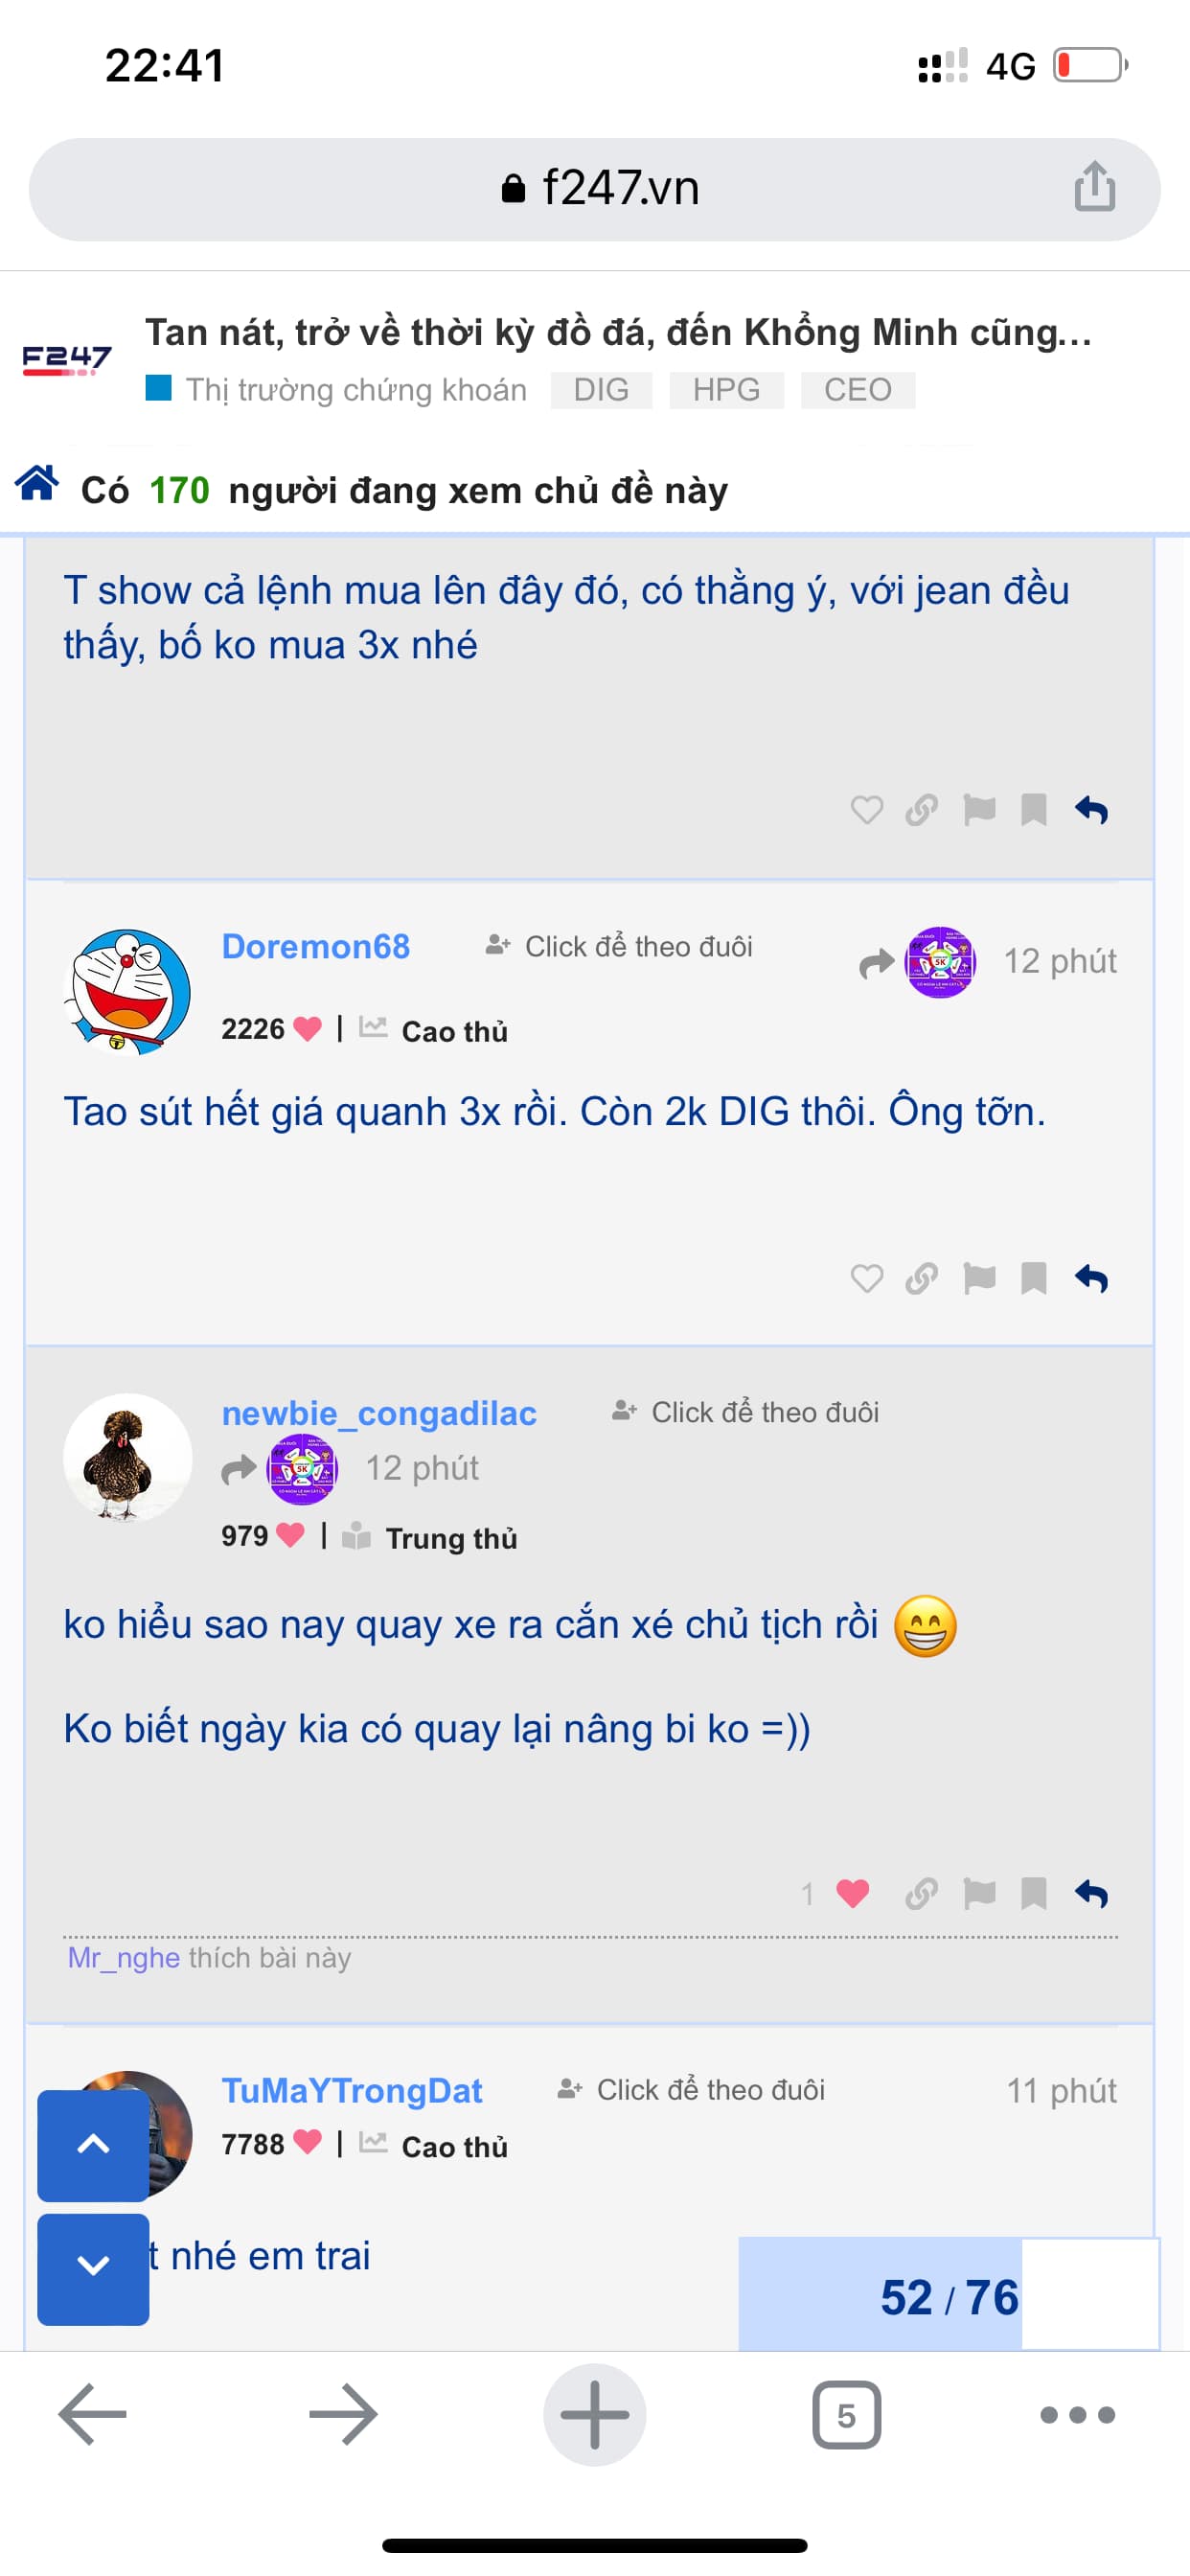Image resolution: width=1190 pixels, height=2576 pixels.
Task: Open the browser tabs counter showing 5
Action: pyautogui.click(x=846, y=2415)
